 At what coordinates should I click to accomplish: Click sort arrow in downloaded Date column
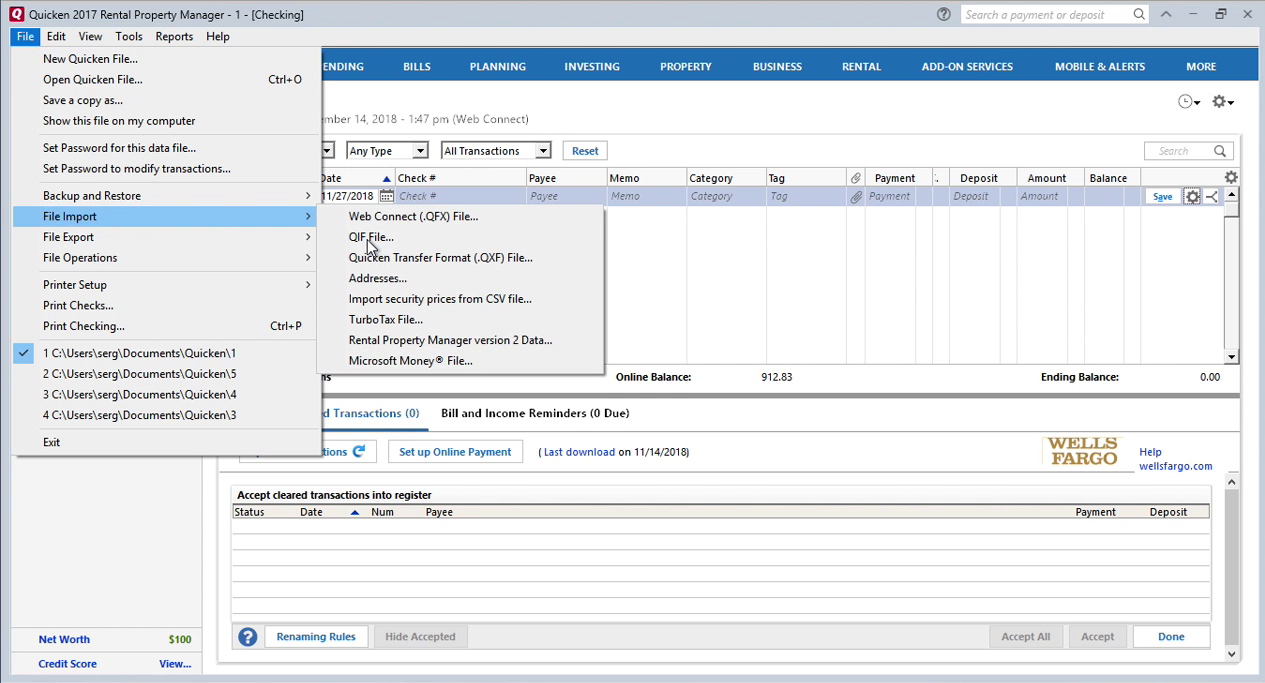tap(354, 512)
